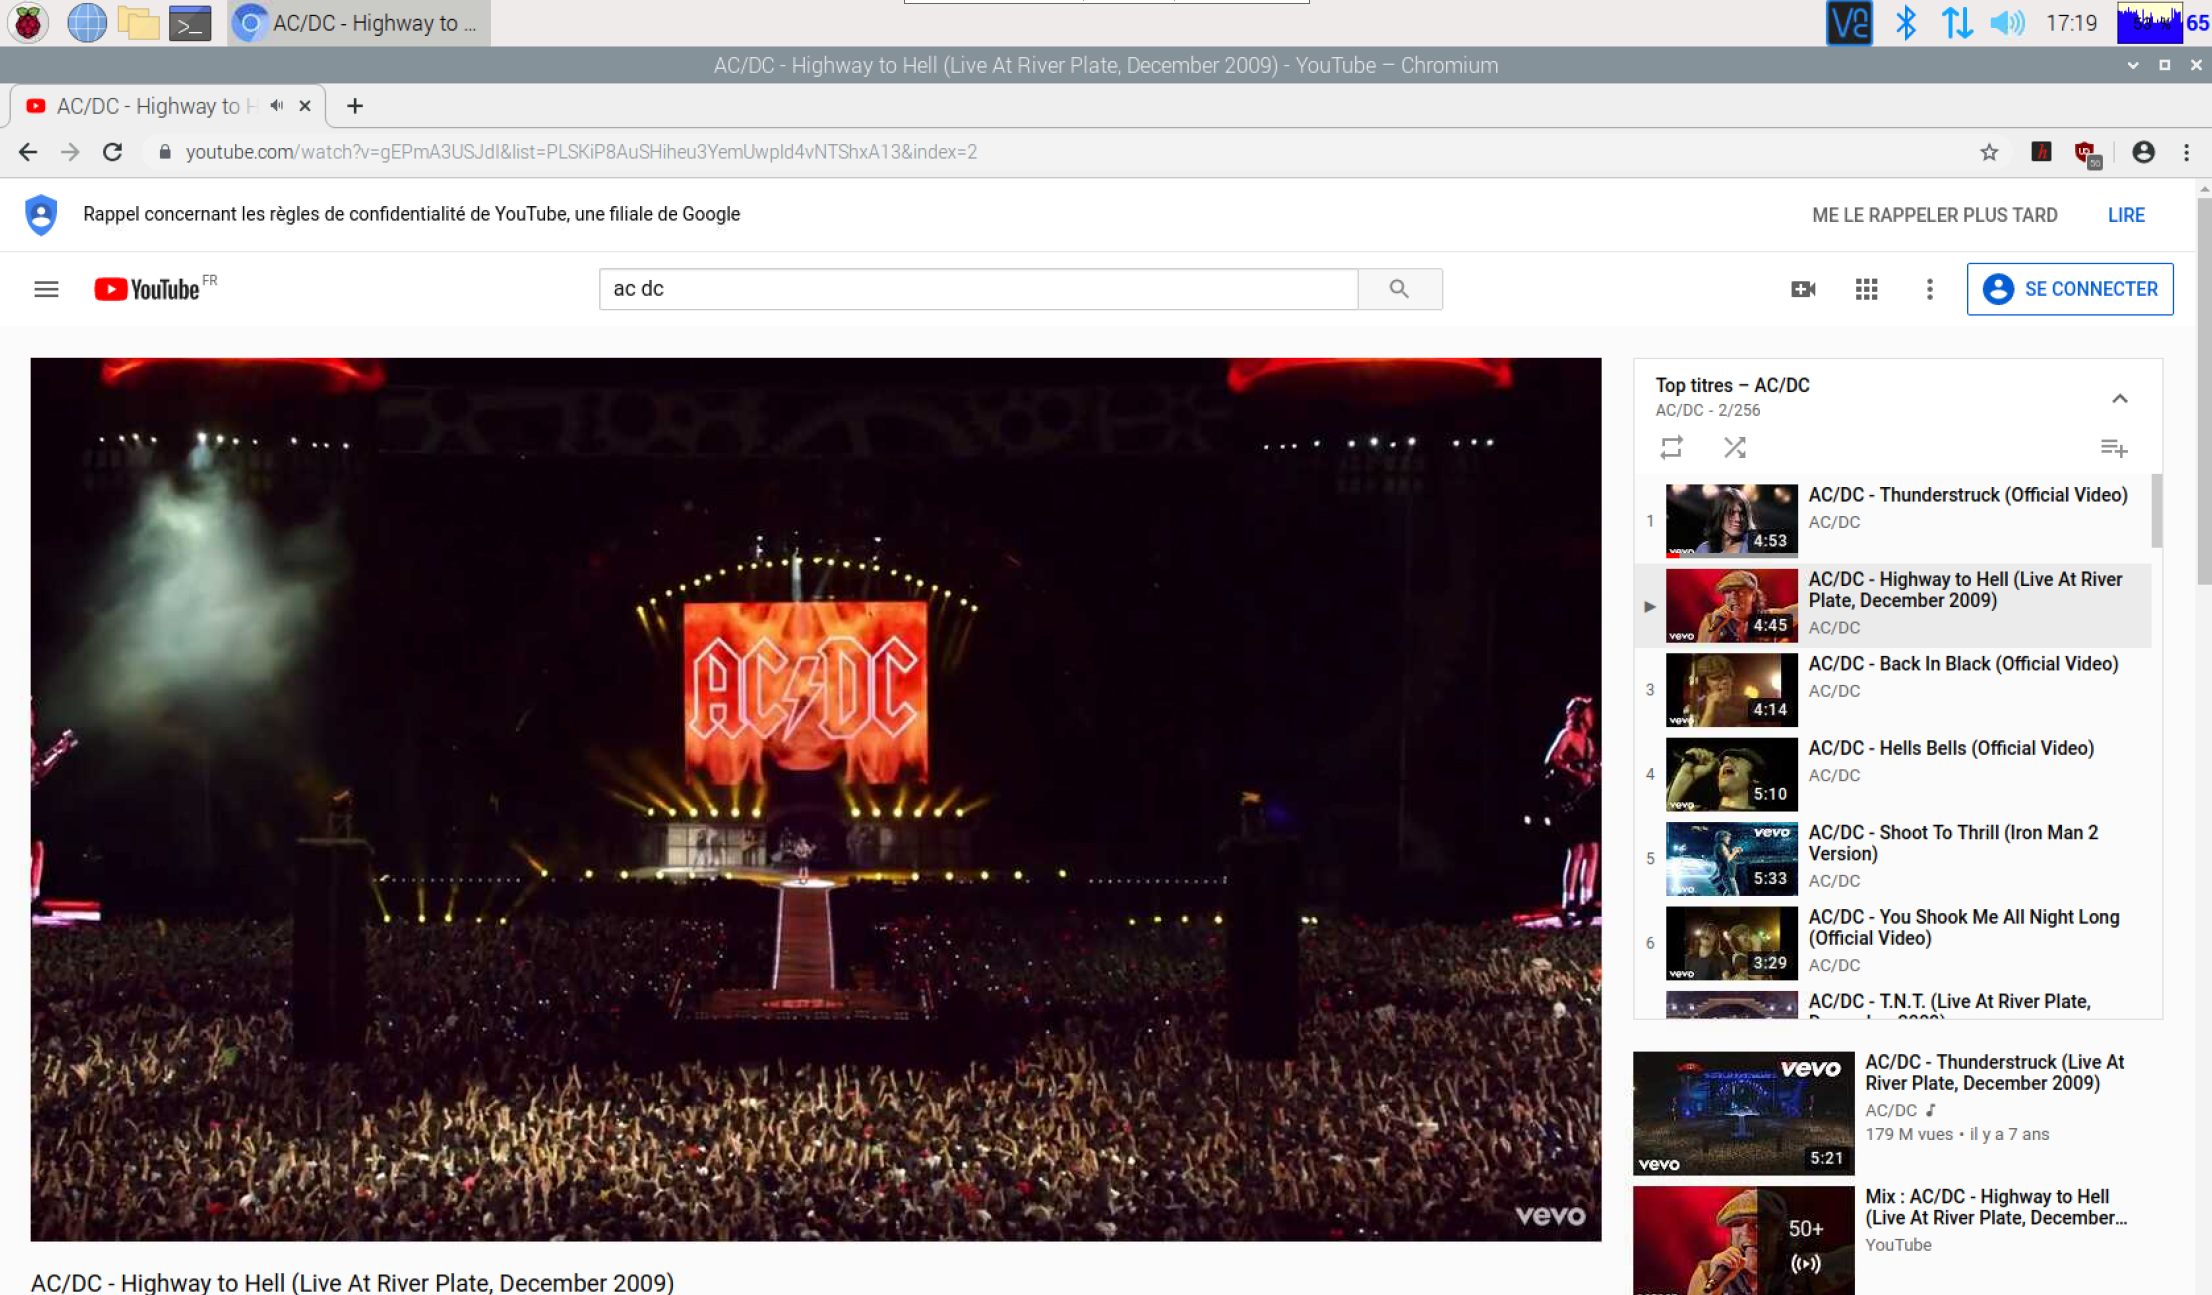Image resolution: width=2212 pixels, height=1295 pixels.
Task: Toggle playlist loop mode
Action: click(1671, 447)
